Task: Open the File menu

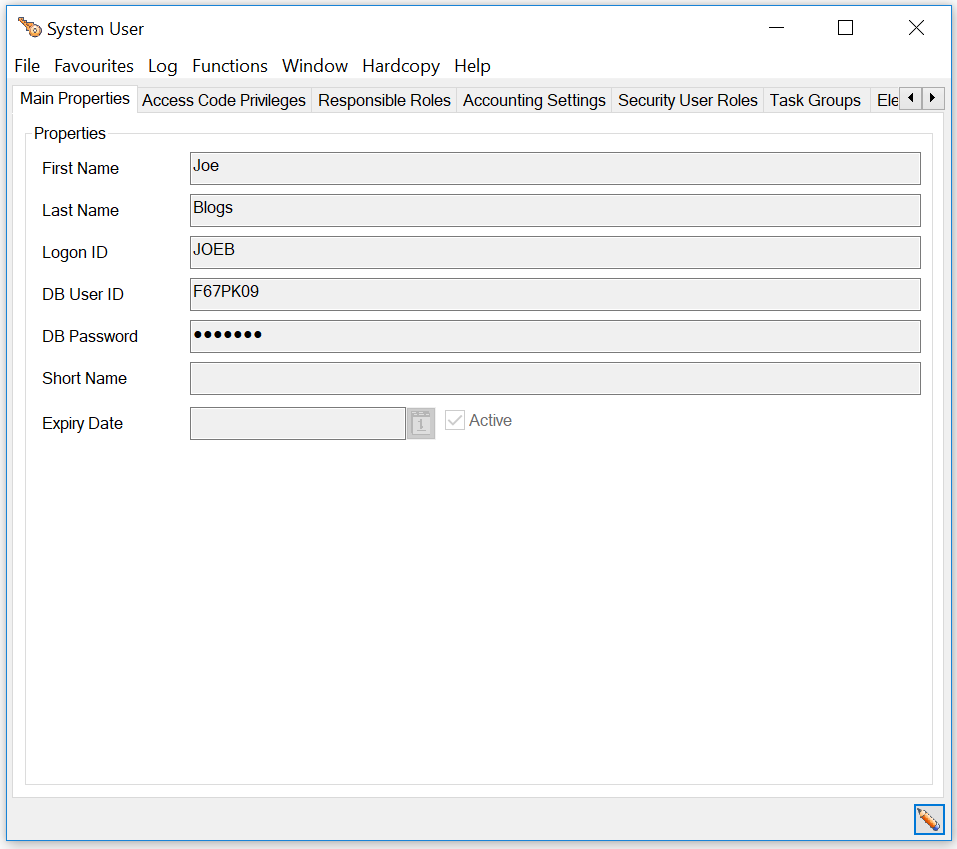Action: 27,66
